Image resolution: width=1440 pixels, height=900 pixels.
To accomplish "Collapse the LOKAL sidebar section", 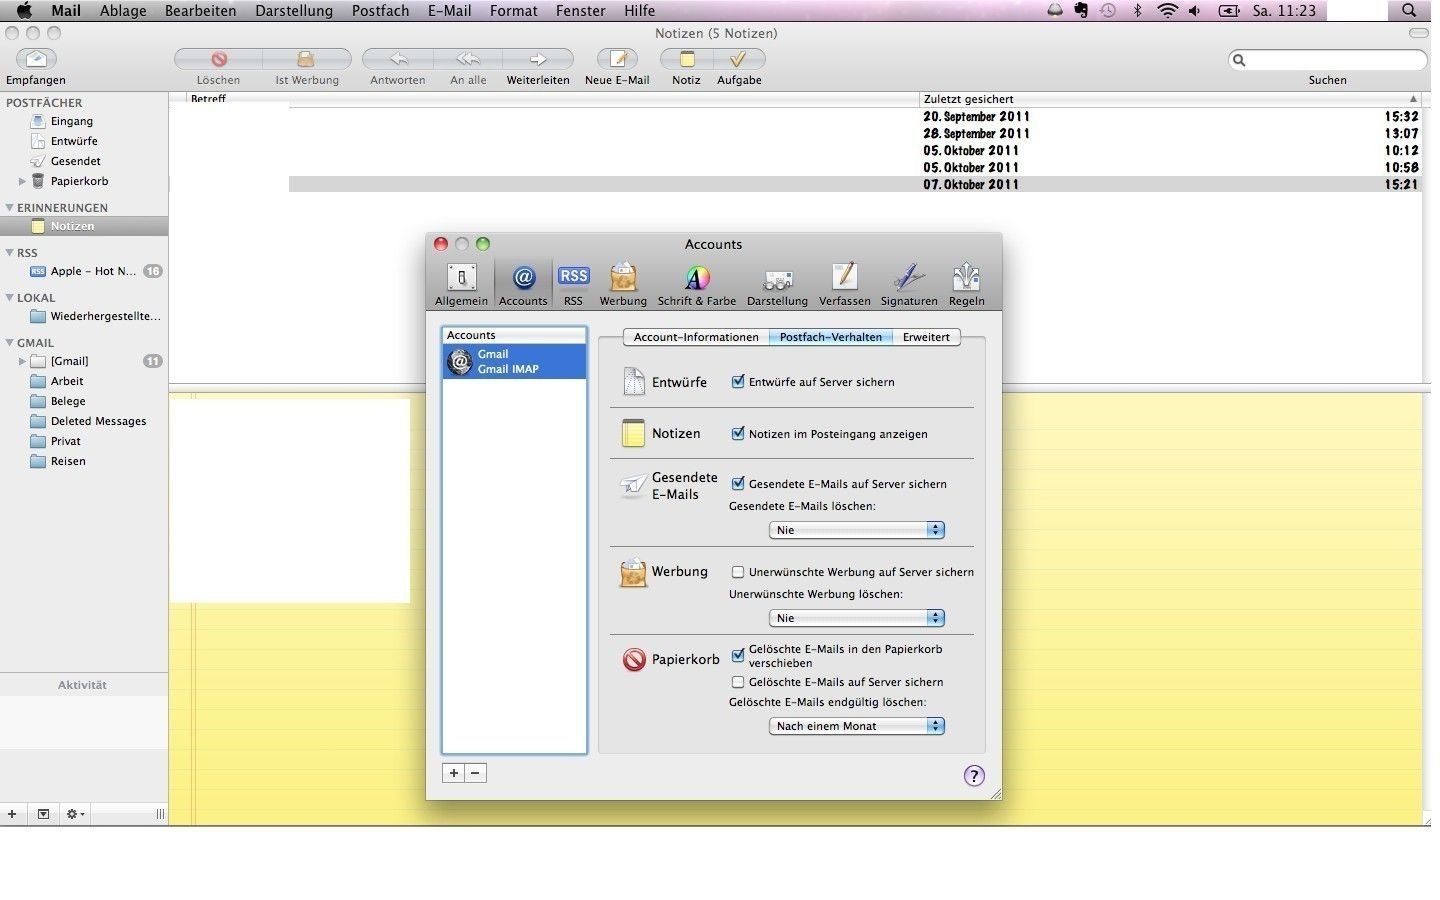I will [x=10, y=298].
